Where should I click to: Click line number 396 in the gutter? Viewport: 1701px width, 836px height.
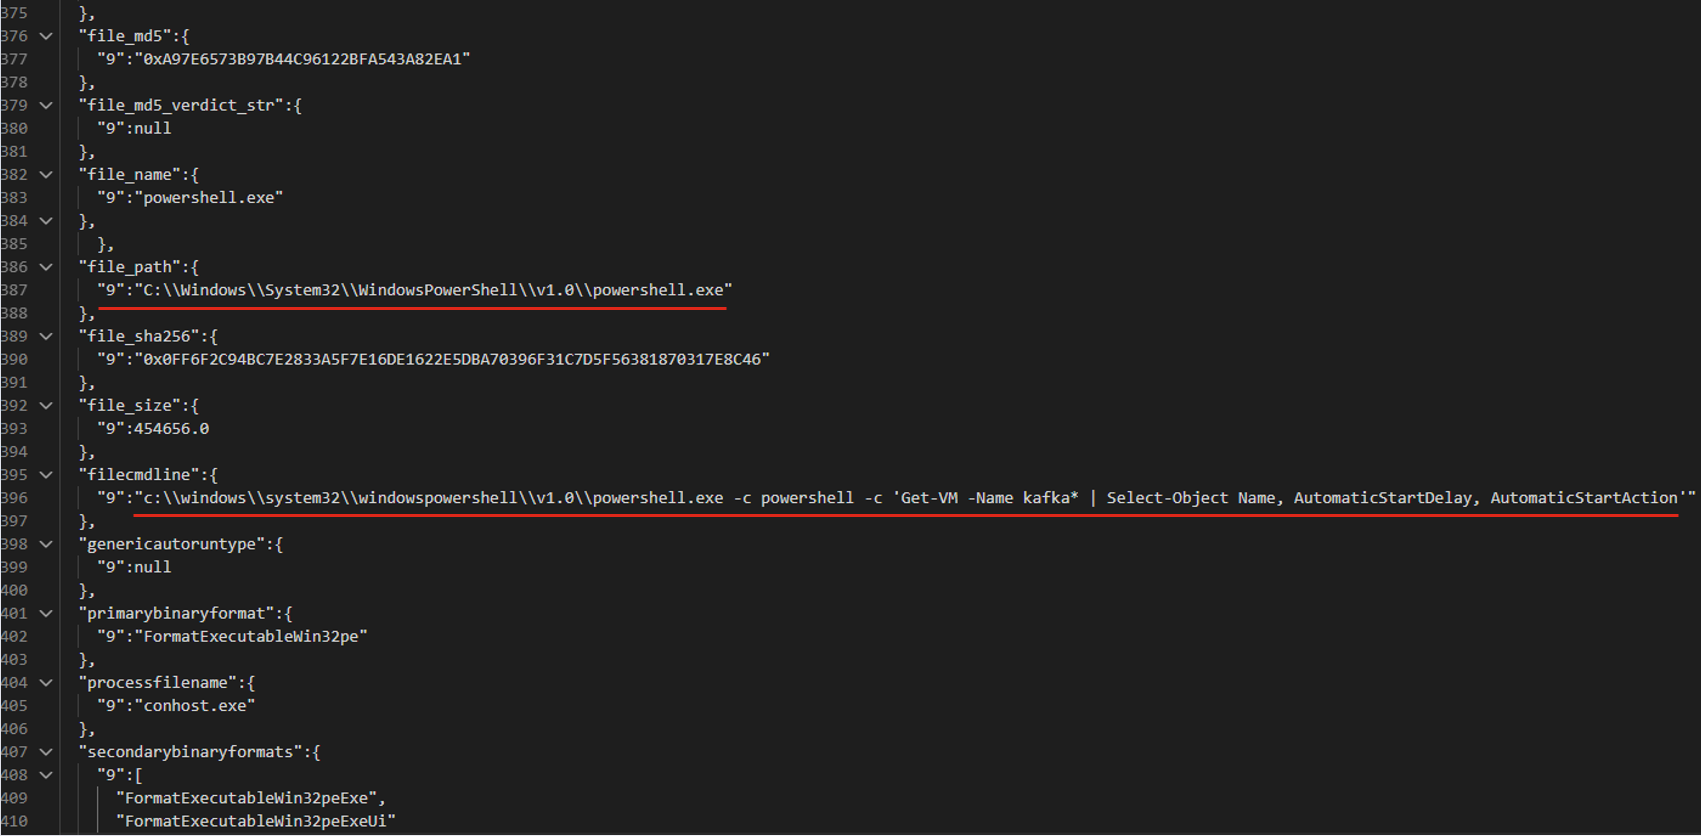click(x=14, y=498)
